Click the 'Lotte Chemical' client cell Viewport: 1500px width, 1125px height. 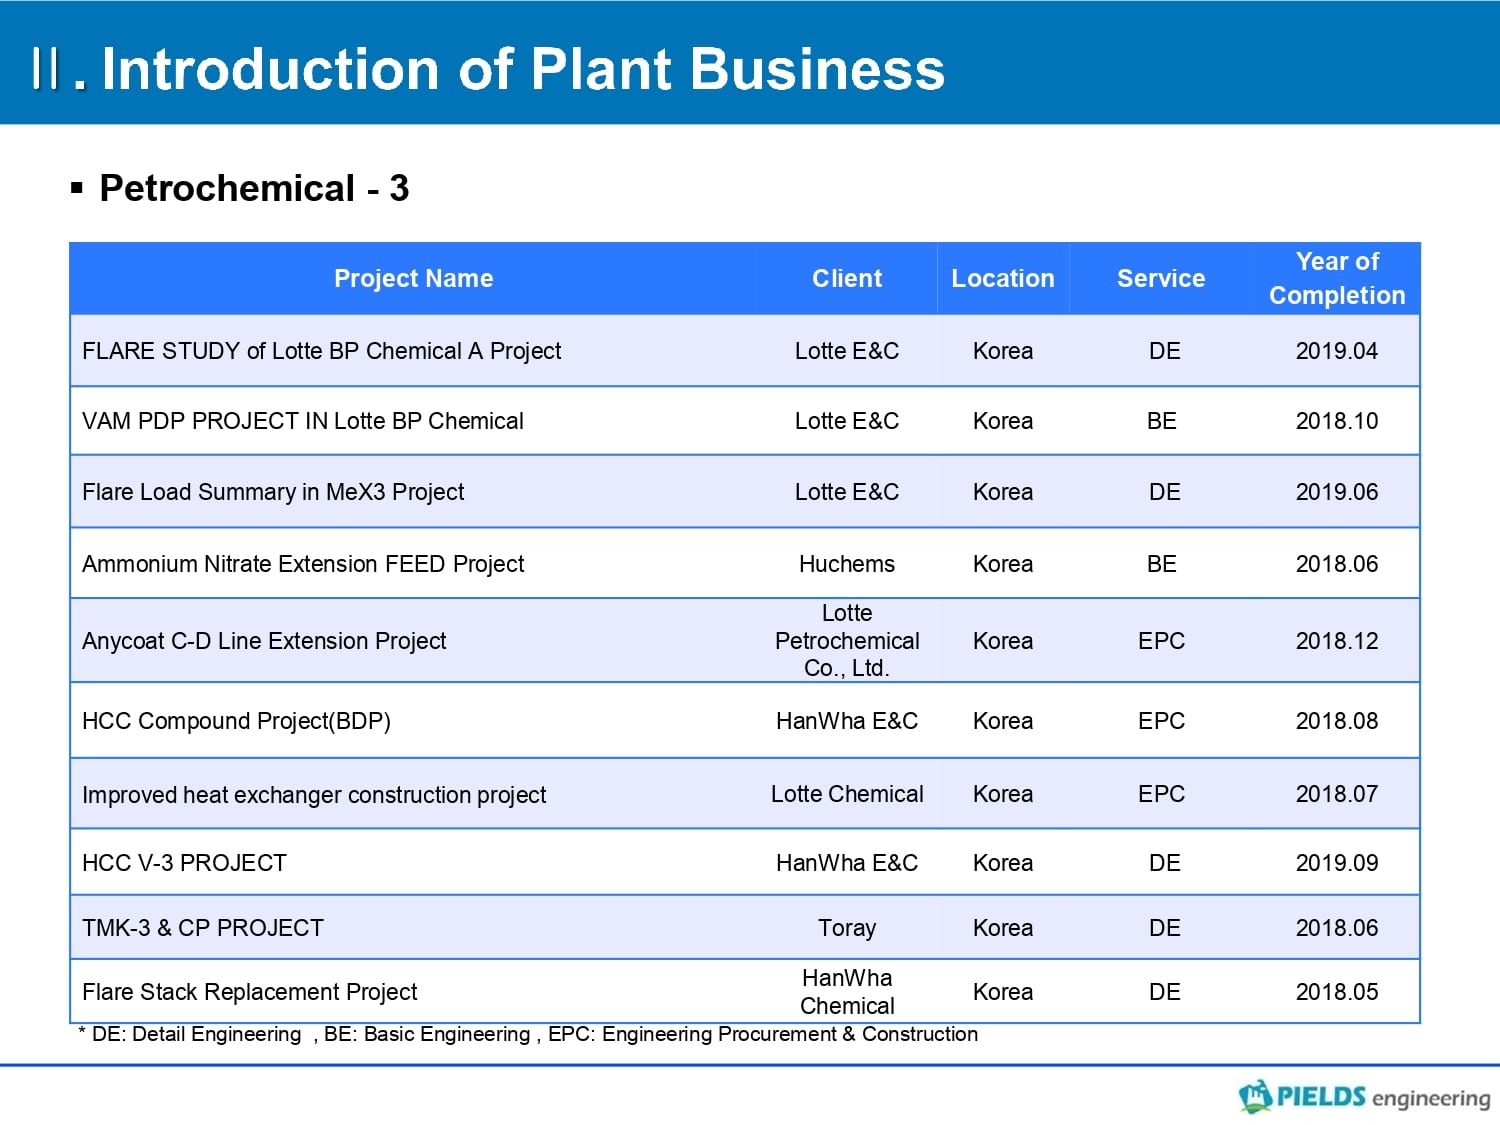point(847,794)
